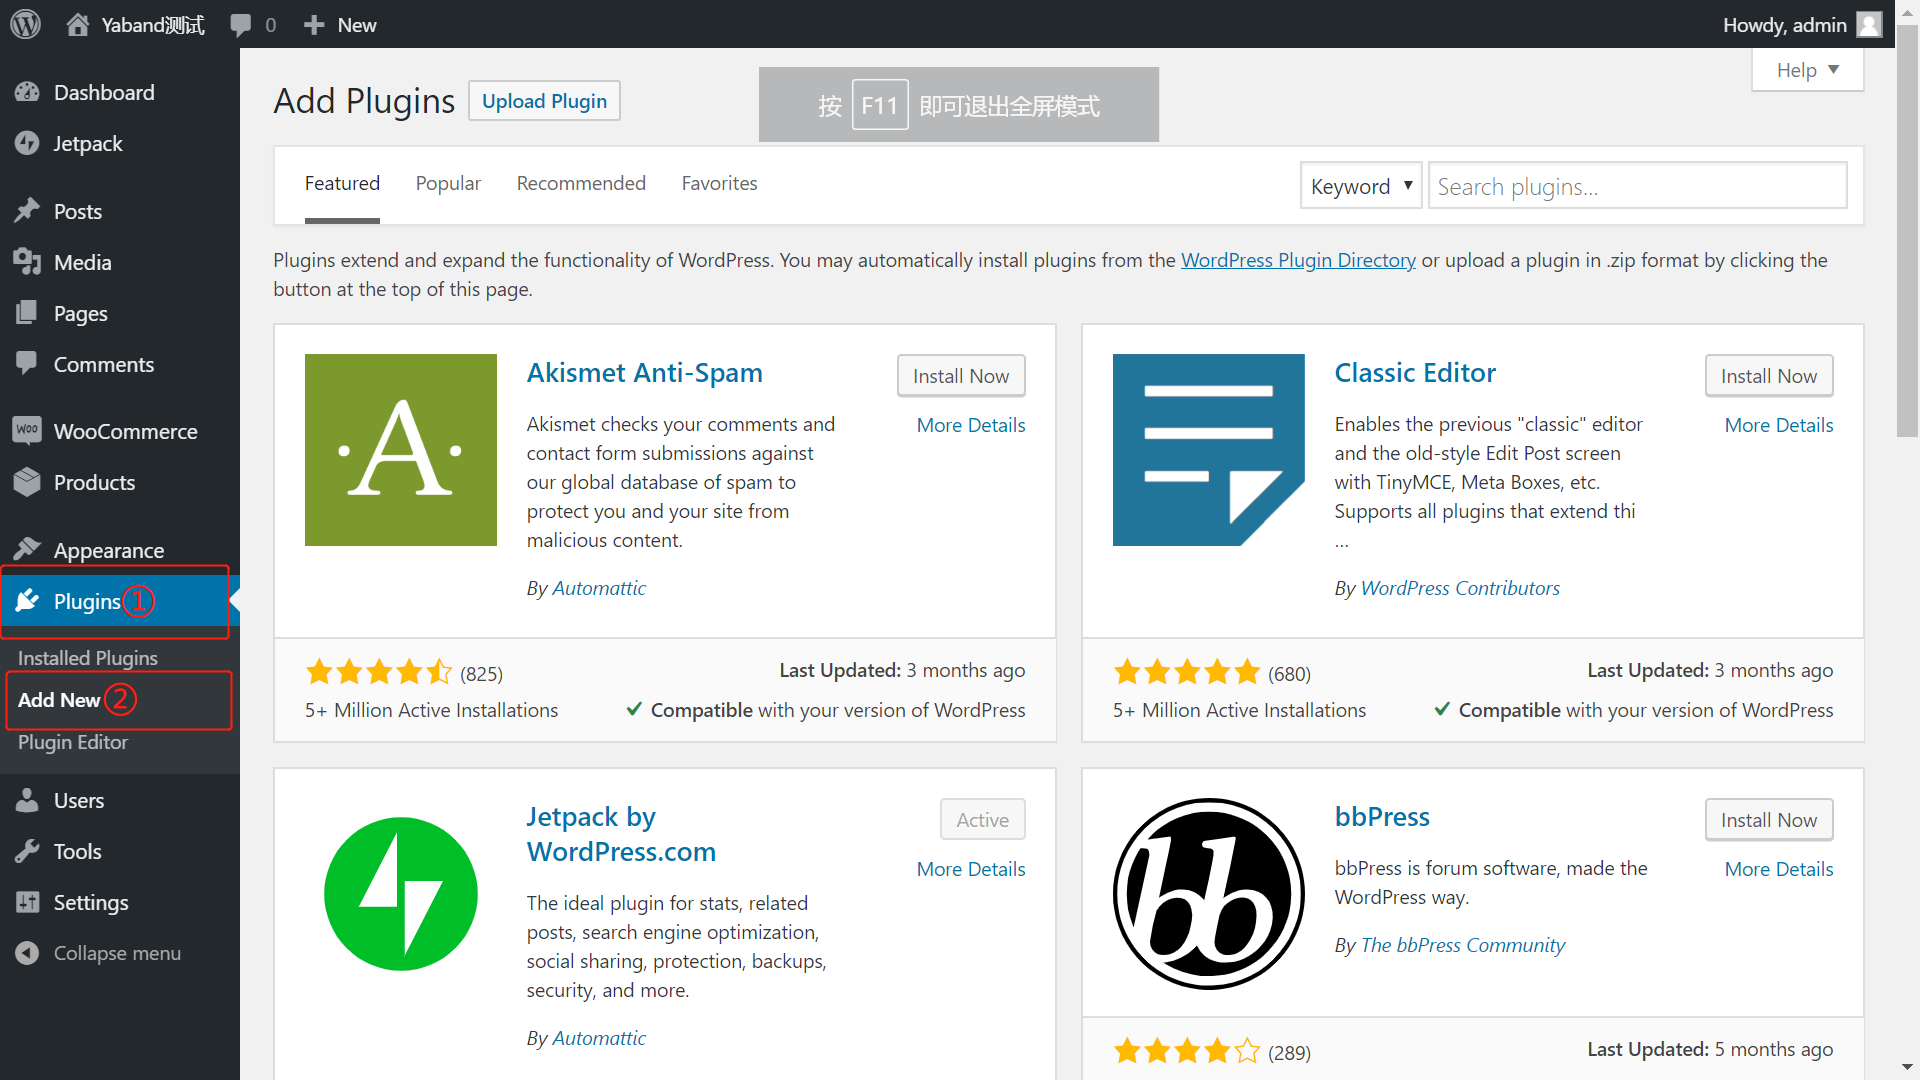
Task: Expand the Help panel dropdown
Action: coord(1807,70)
